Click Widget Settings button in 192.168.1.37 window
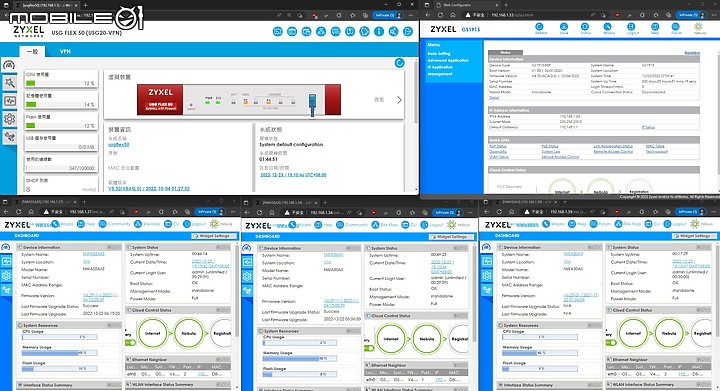Image resolution: width=720 pixels, height=391 pixels. point(214,236)
